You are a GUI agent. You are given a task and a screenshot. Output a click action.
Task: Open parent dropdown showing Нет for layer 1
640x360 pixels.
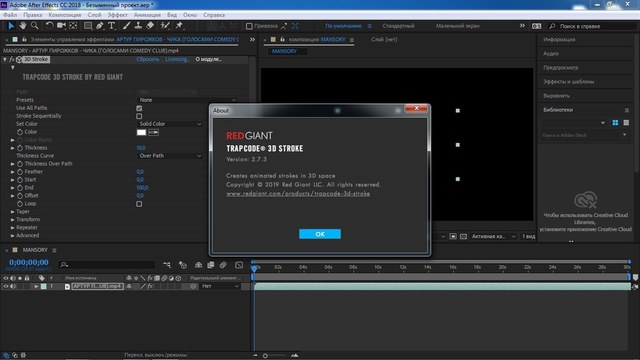(x=220, y=286)
